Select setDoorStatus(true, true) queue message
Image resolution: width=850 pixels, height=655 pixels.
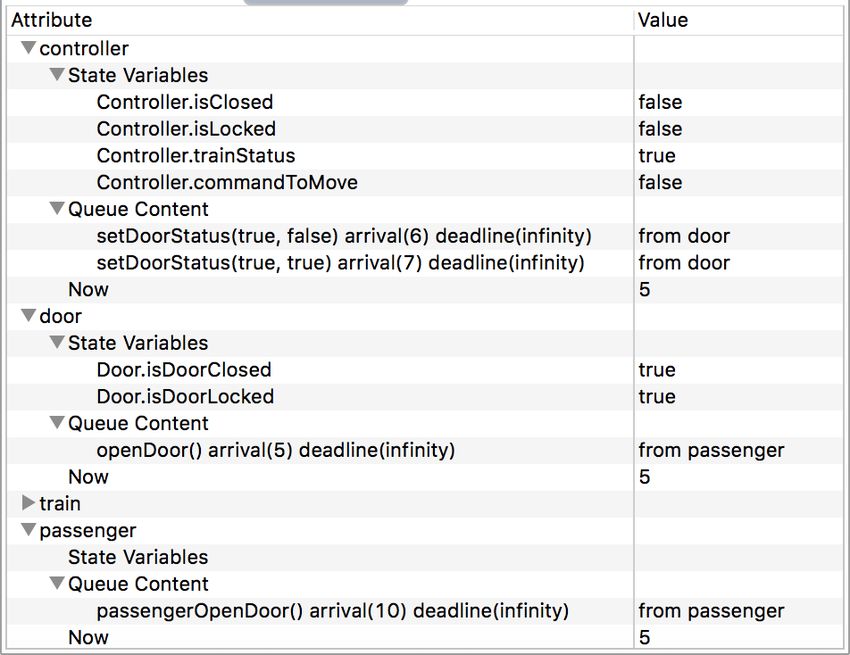tap(340, 262)
